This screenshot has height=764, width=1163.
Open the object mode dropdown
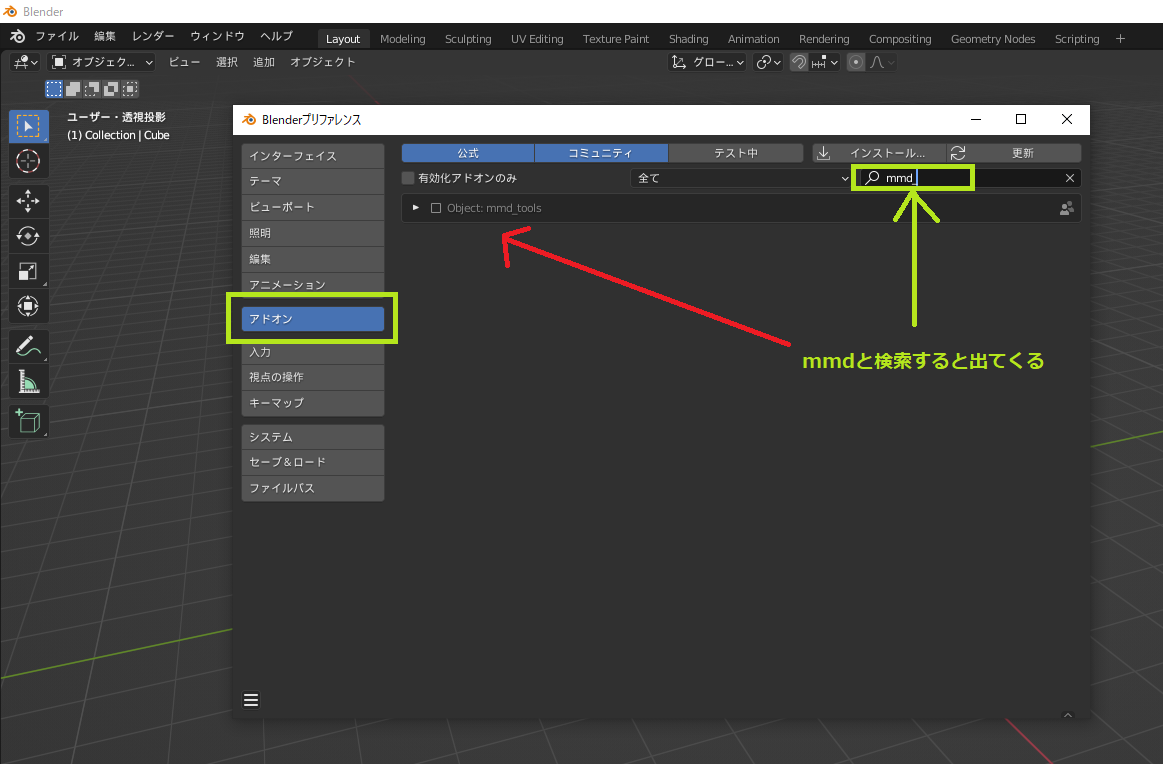click(102, 62)
